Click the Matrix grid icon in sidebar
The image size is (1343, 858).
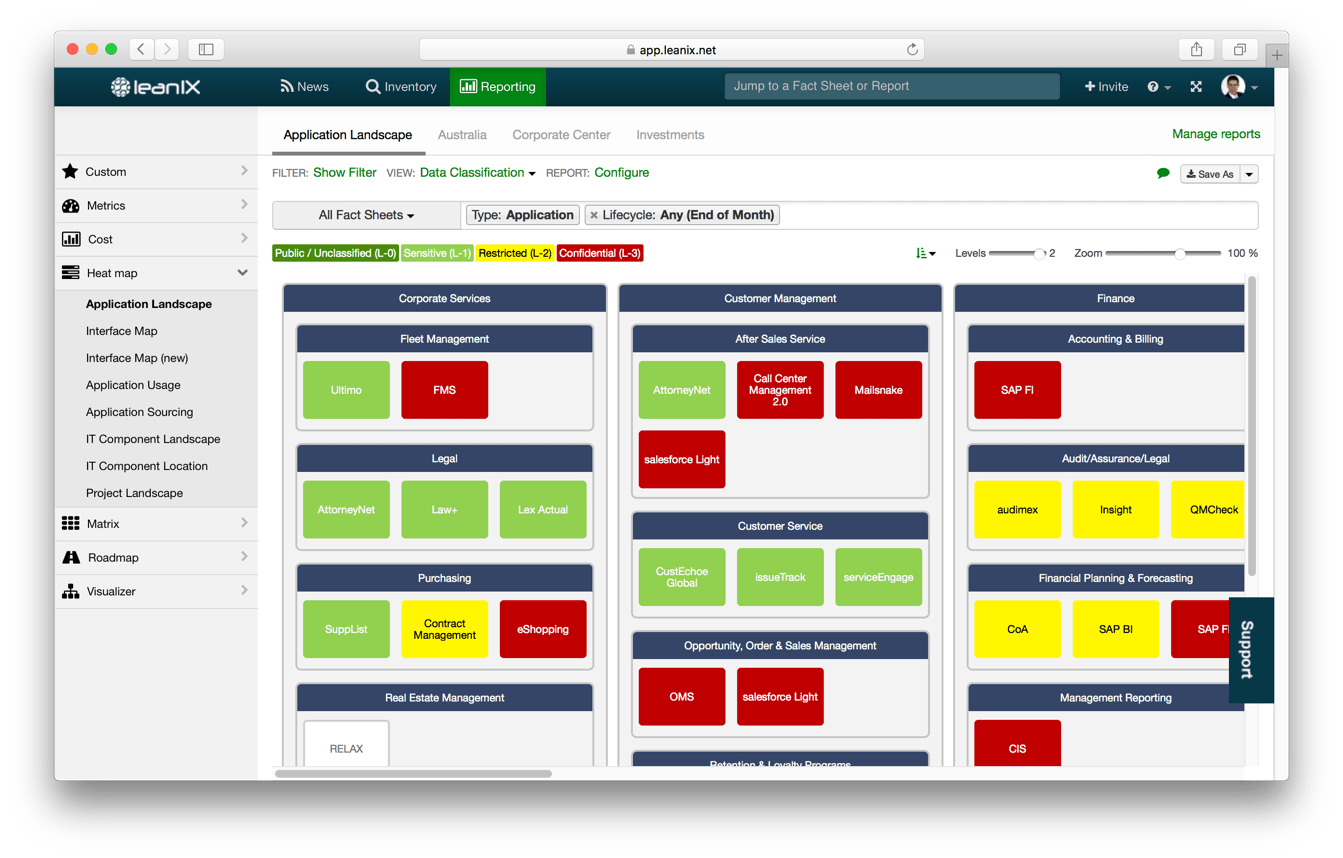coord(70,524)
